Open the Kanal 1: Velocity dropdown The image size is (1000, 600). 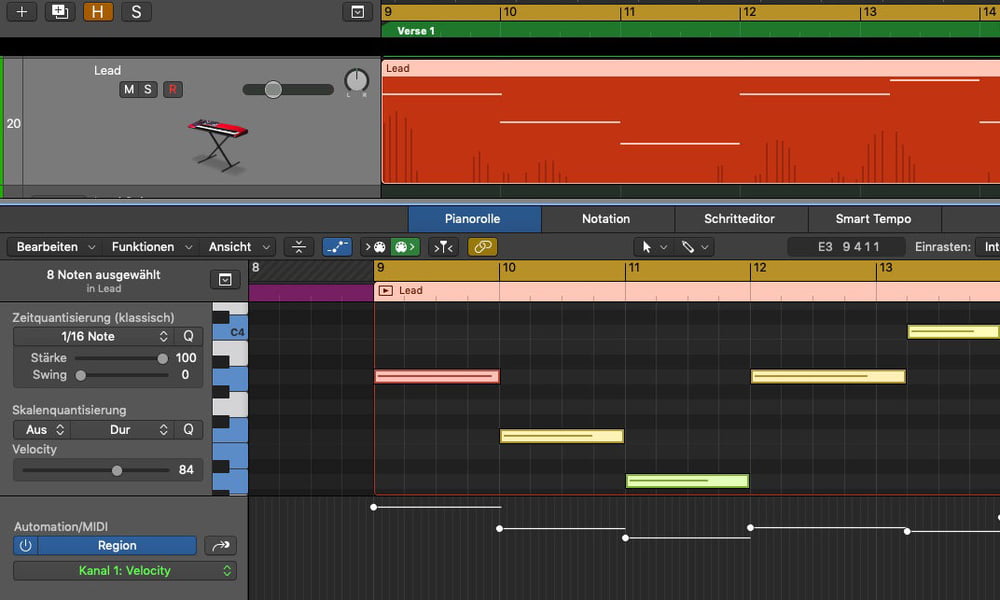coord(125,571)
